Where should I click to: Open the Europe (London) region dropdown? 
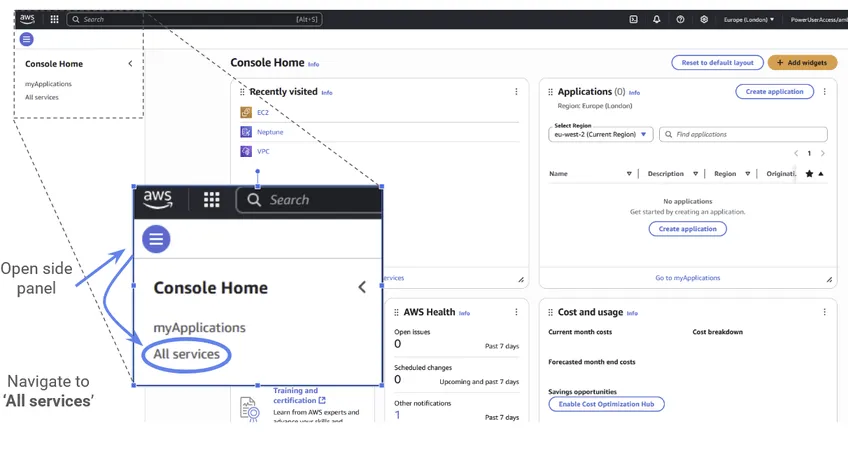pyautogui.click(x=748, y=19)
